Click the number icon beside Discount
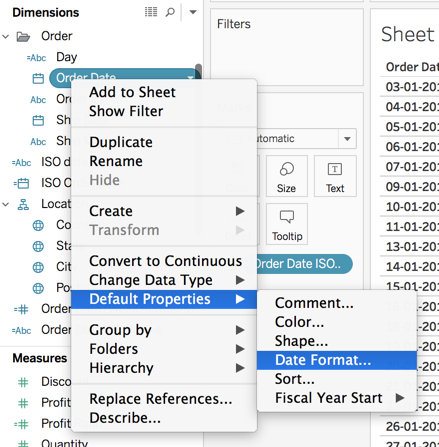439x447 pixels. (23, 382)
